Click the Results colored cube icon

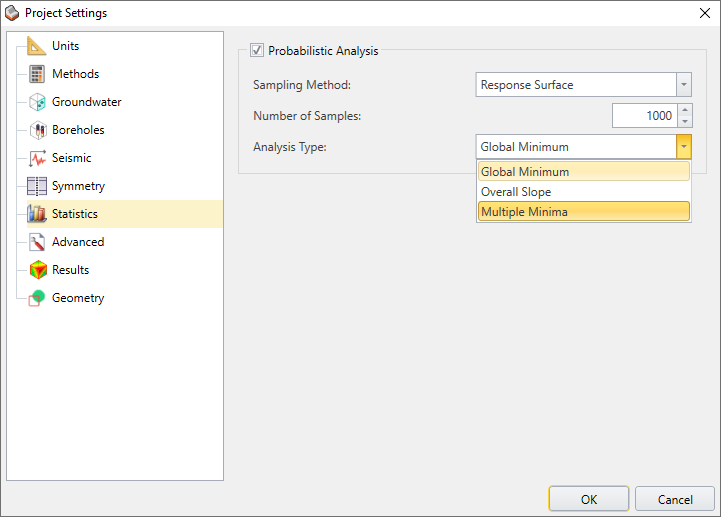38,270
